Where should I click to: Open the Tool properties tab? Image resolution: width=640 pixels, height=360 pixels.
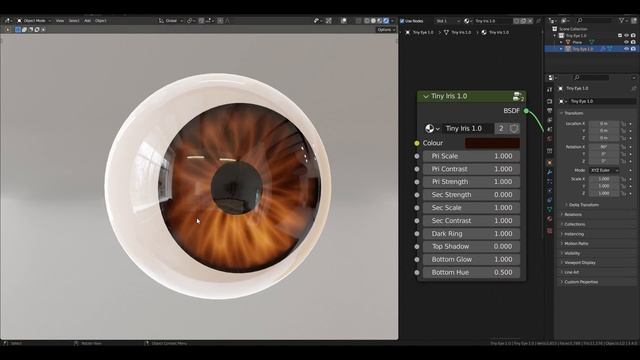point(549,90)
